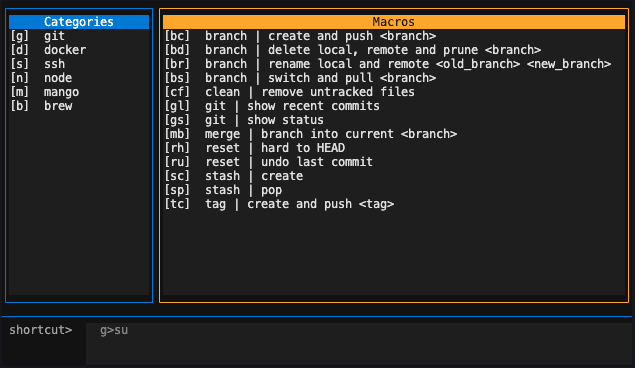Select 'stash | create' macro

pos(394,176)
